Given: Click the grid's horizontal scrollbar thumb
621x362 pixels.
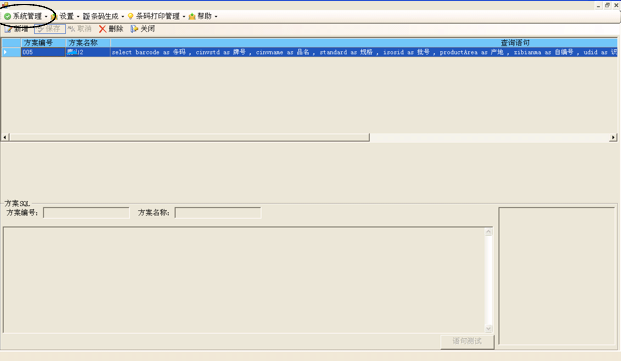Looking at the screenshot, I should point(189,137).
